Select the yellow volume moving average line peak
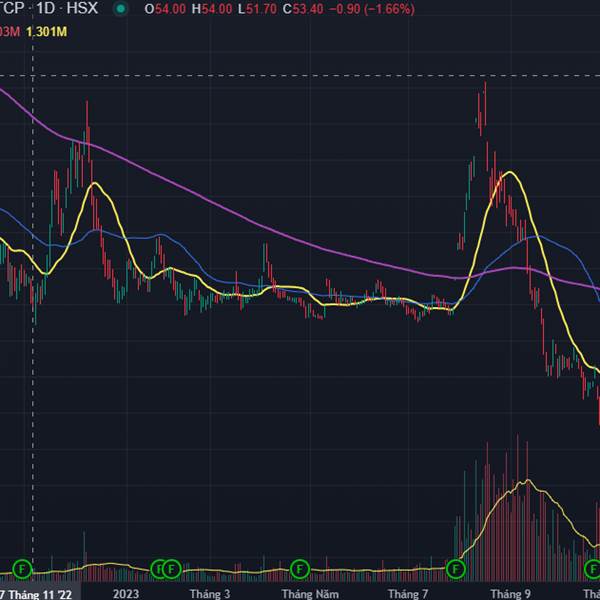 point(523,482)
